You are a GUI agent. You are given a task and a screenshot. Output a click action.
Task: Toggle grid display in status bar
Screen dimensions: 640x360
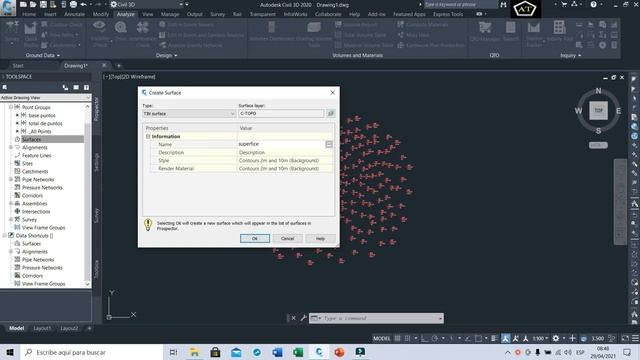pos(398,338)
